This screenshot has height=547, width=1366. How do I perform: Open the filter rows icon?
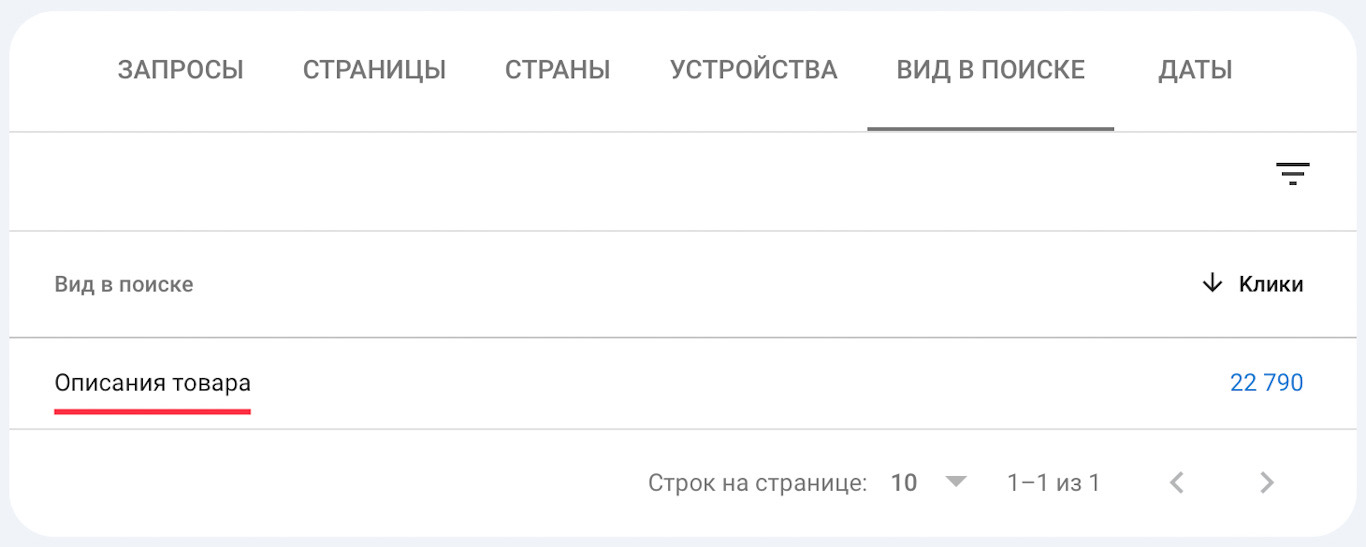(x=1292, y=174)
